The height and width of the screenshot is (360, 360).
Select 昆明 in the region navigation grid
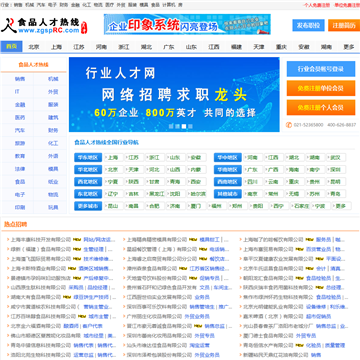click(x=336, y=182)
